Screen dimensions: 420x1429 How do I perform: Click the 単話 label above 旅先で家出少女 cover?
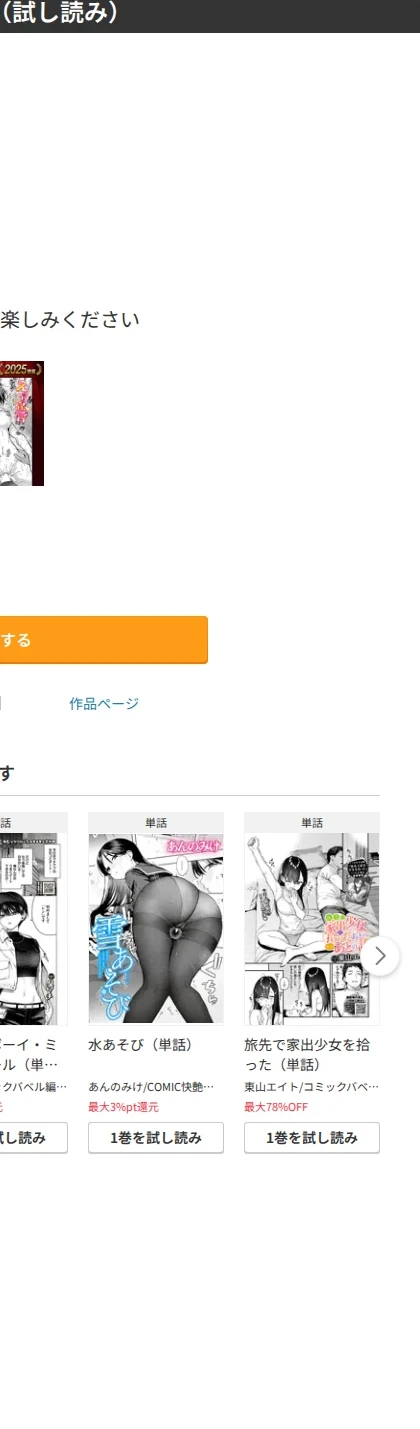pyautogui.click(x=312, y=823)
